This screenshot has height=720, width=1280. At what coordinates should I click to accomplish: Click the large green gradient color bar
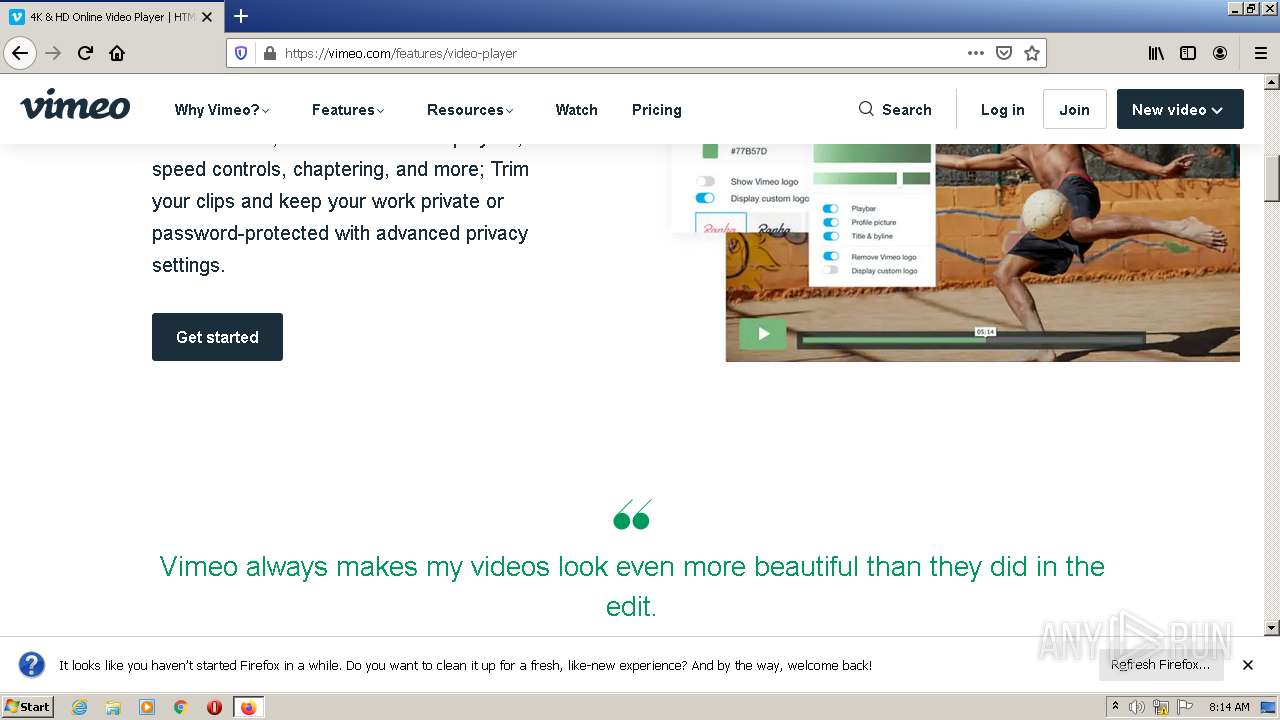(872, 153)
